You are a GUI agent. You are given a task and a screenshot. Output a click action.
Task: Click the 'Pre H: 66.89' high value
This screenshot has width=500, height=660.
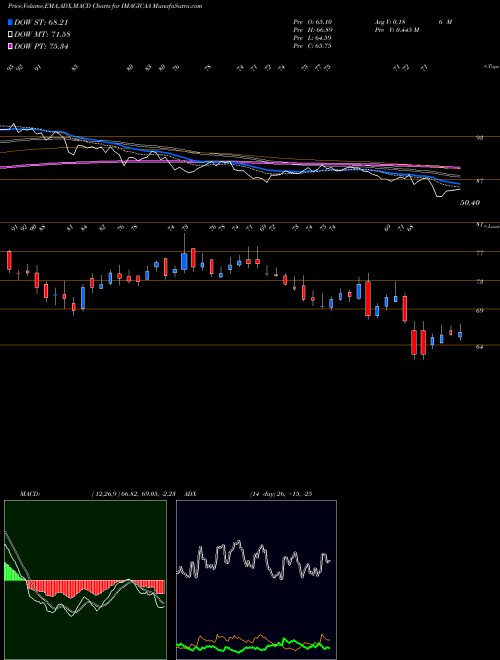[312, 29]
